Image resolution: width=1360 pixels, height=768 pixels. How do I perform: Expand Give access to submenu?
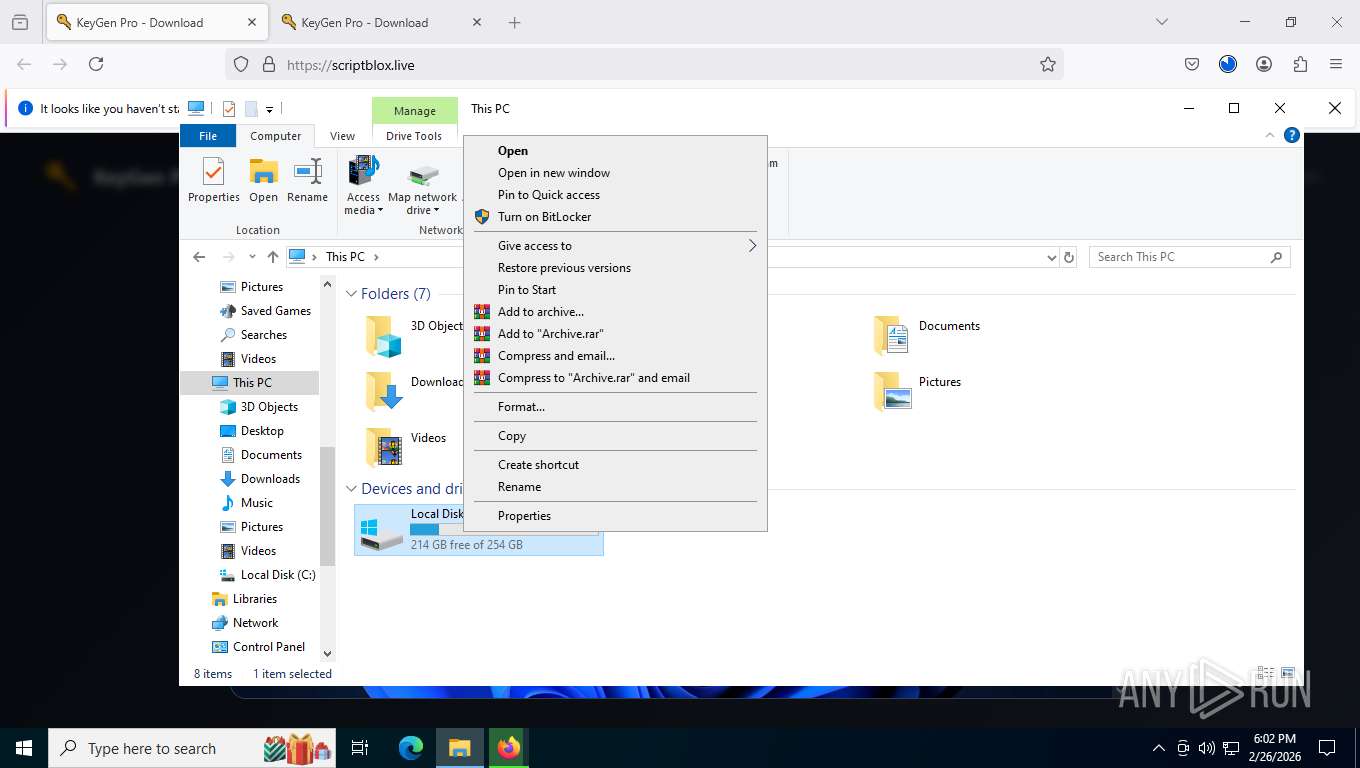coord(615,246)
